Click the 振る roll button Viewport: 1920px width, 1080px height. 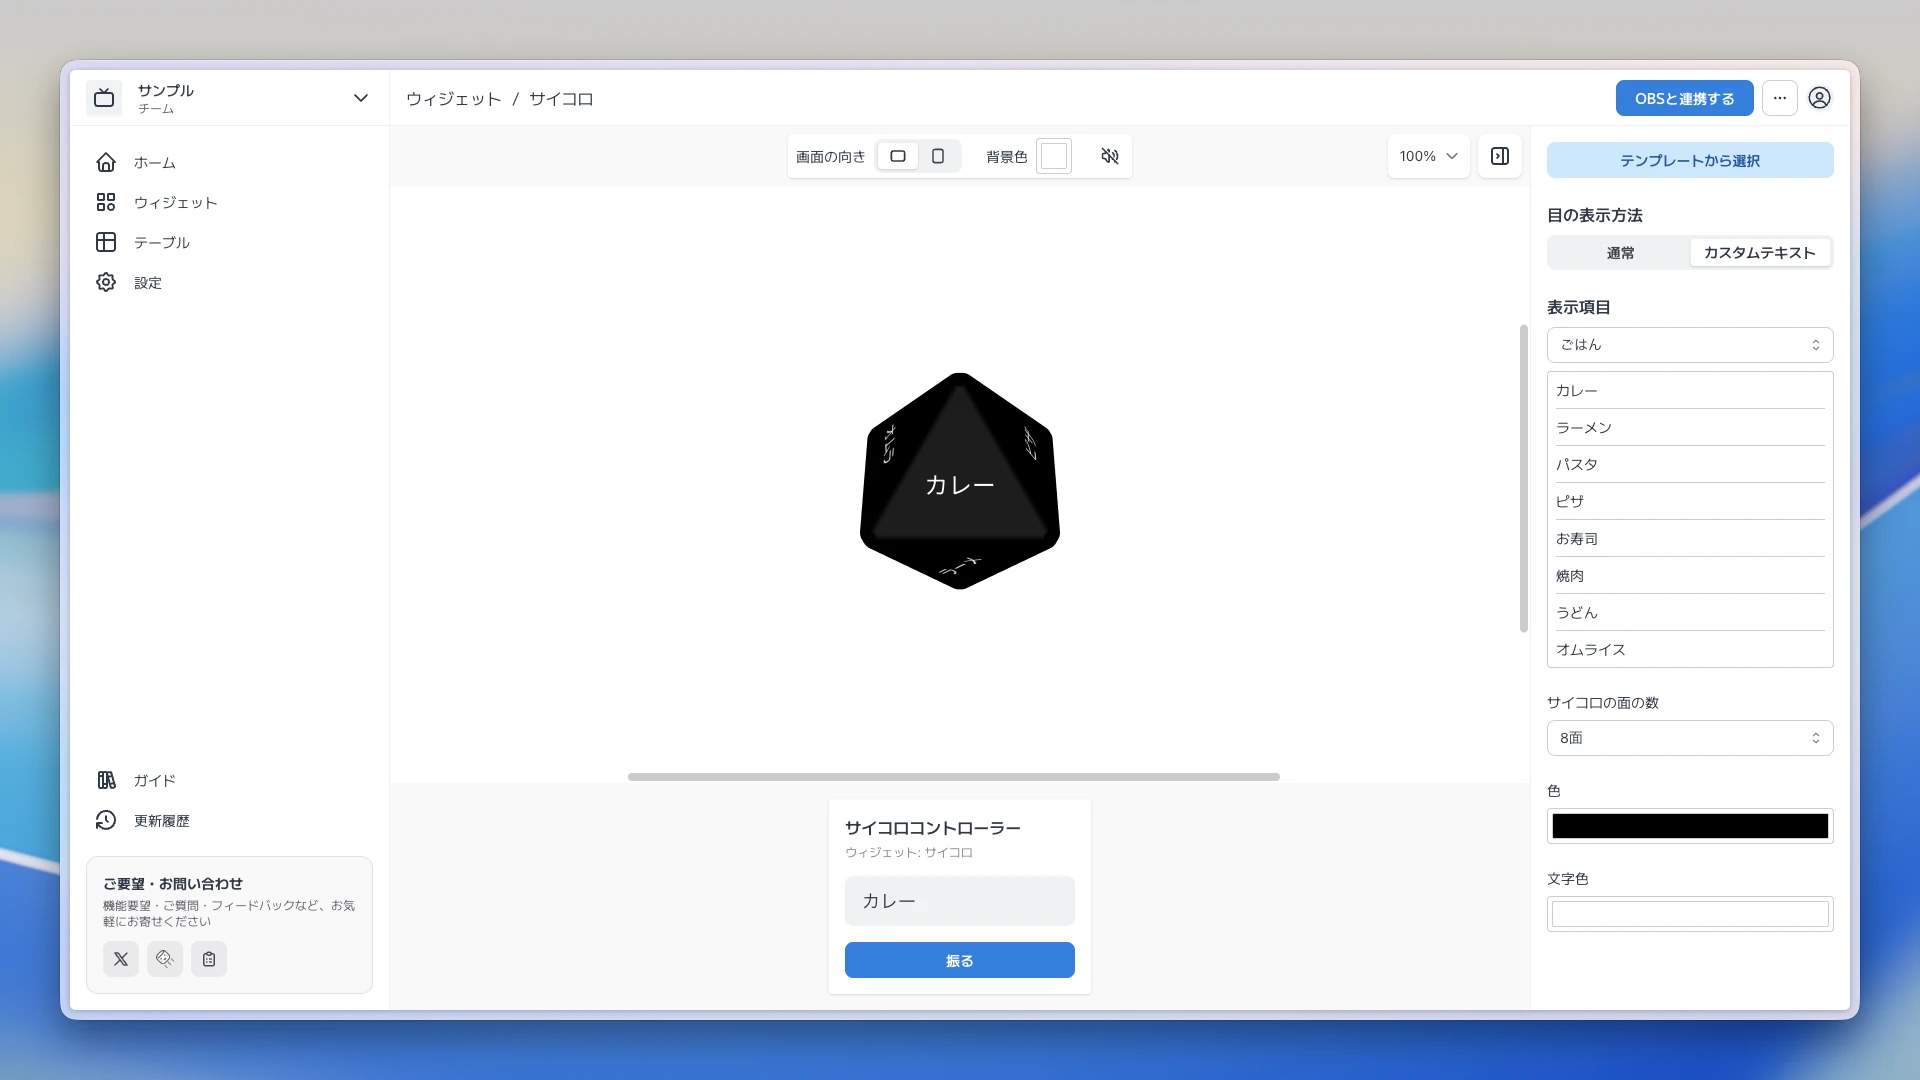960,960
